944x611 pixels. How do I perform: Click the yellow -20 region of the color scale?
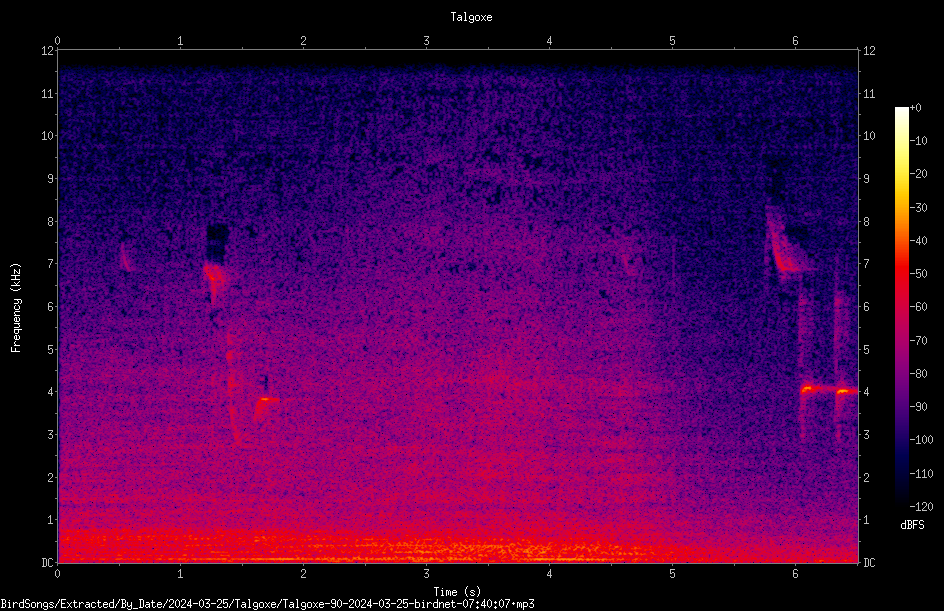901,174
